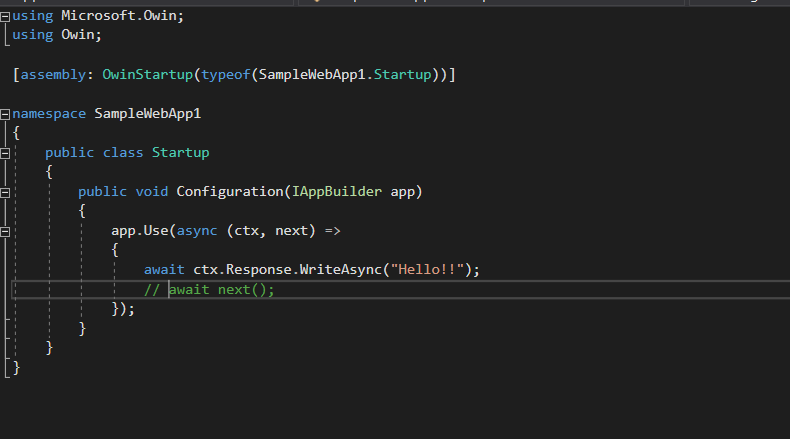Collapse the using directives block
The image size is (790, 439).
pos(6,16)
